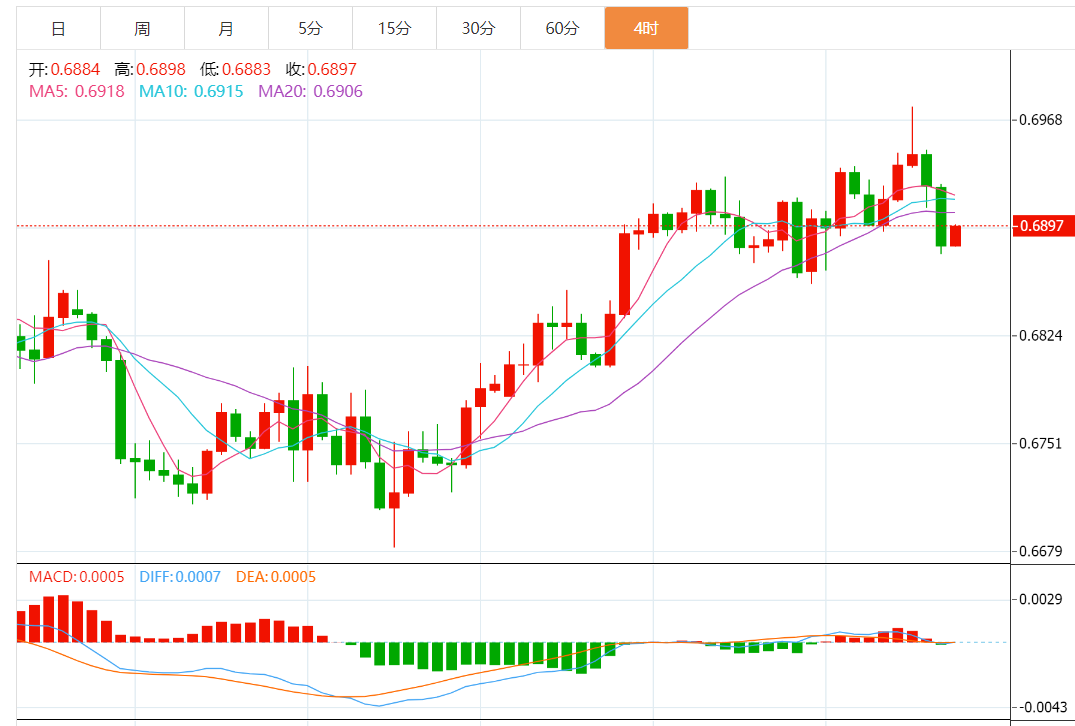Click the red 0.6897 current price tag
1075x726 pixels.
point(1043,226)
